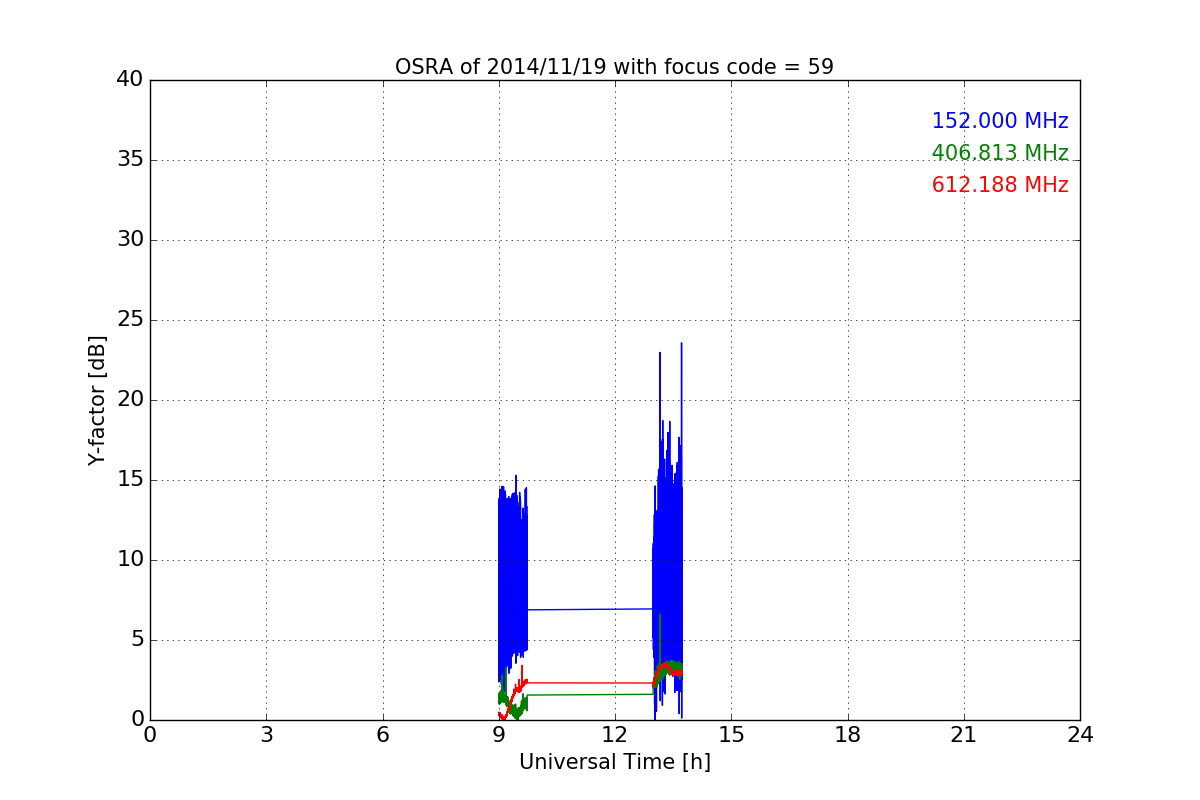Select the 612.188 MHz legend label

tap(1000, 185)
